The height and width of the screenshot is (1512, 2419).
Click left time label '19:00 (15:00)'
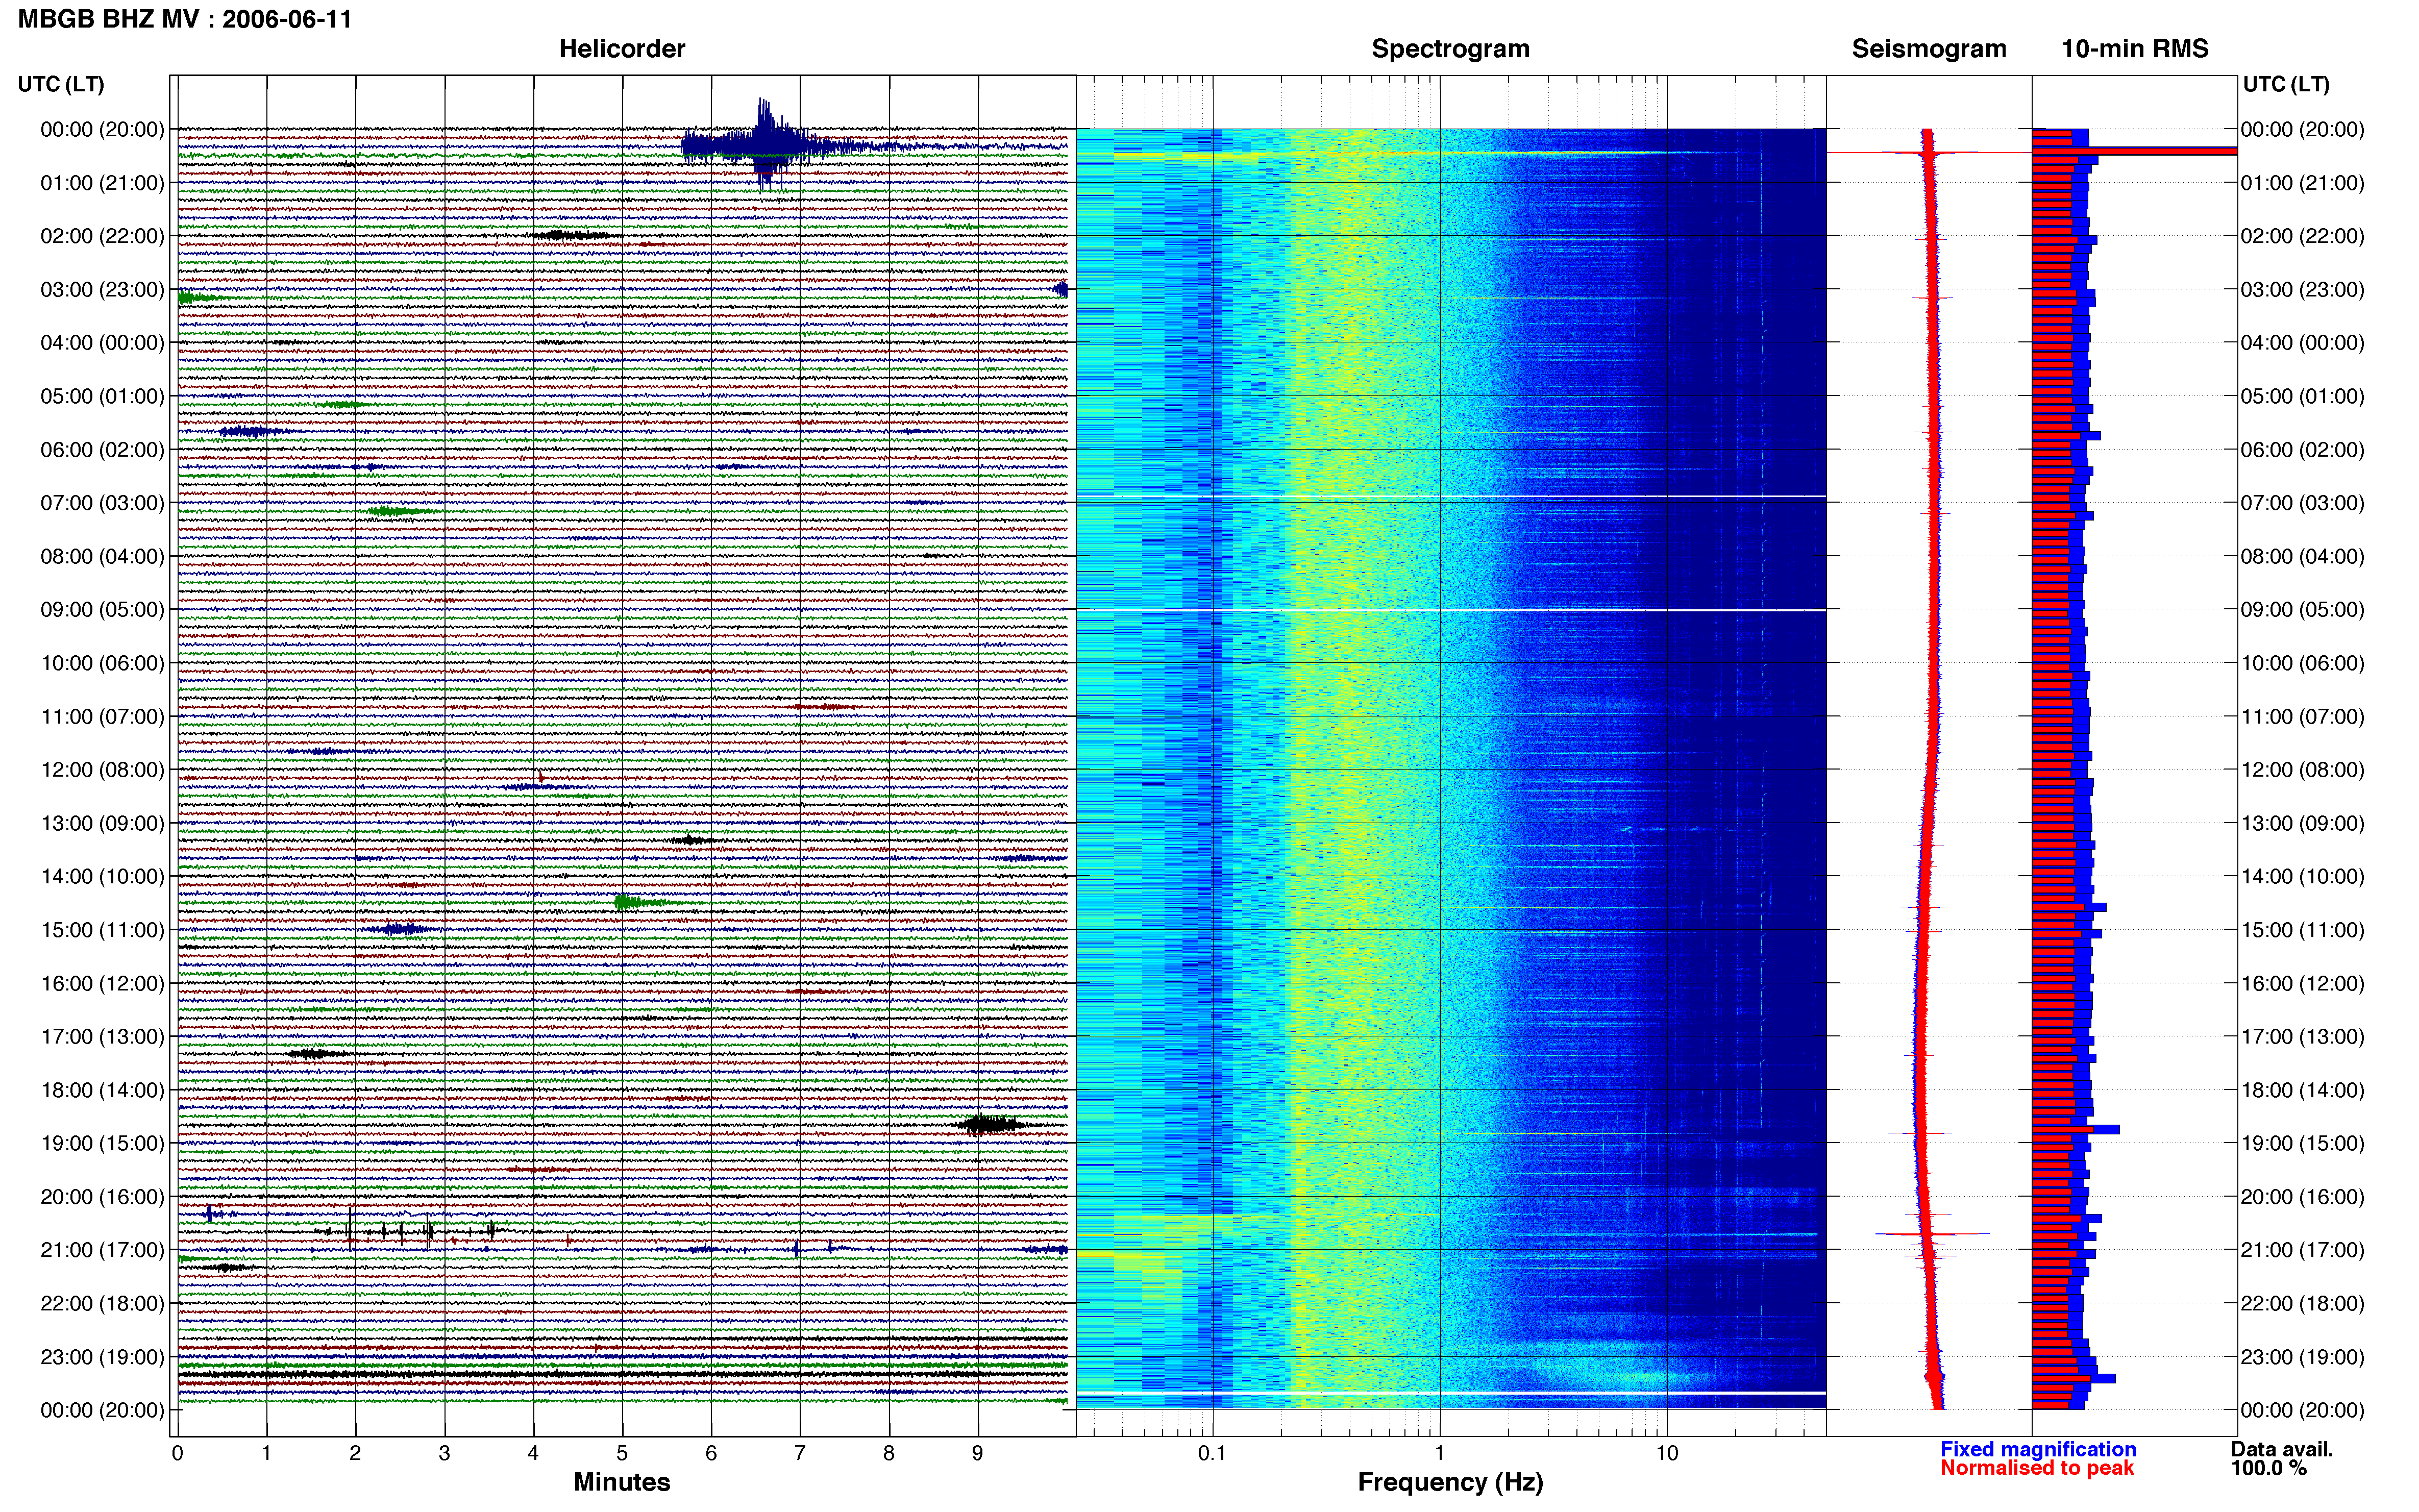(103, 1143)
